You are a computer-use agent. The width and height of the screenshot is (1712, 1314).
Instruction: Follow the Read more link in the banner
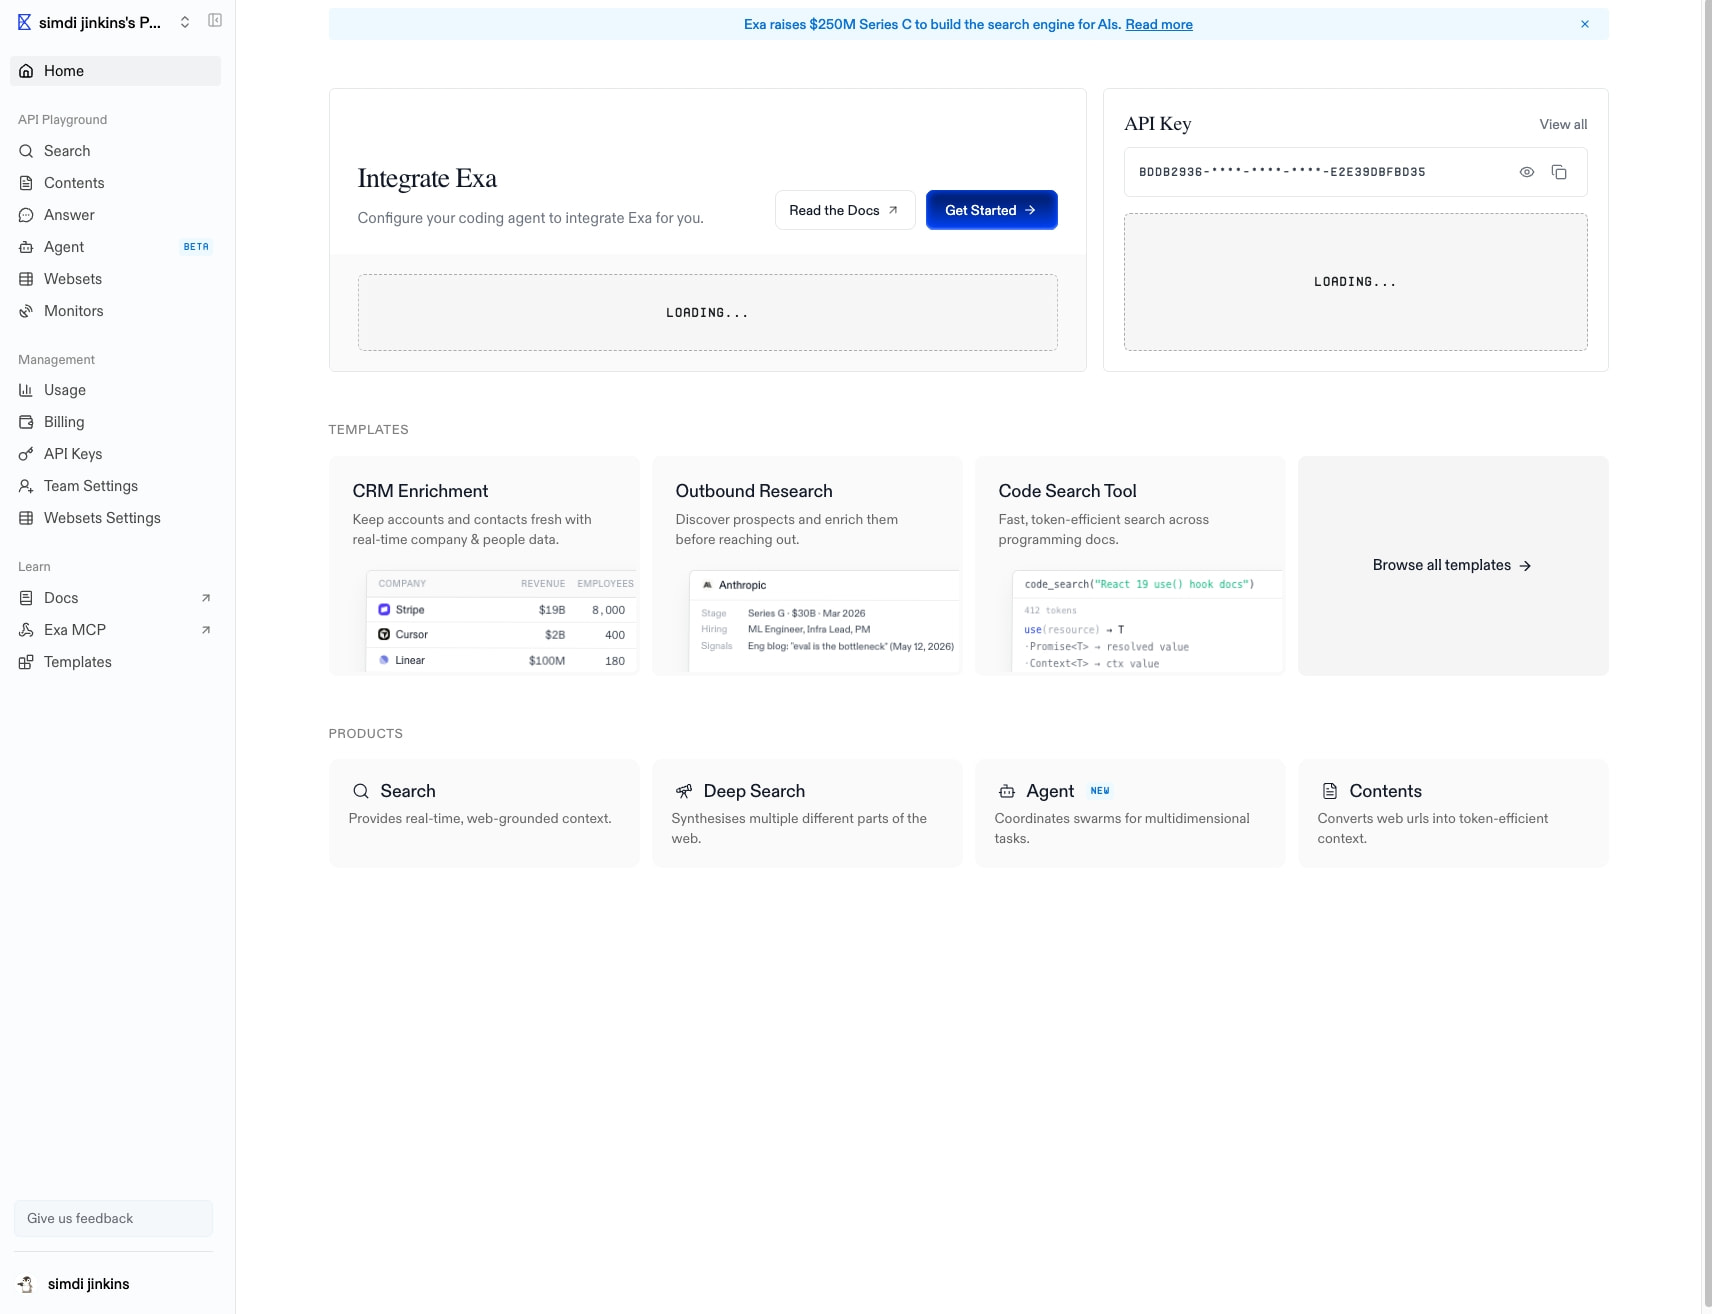click(x=1159, y=24)
